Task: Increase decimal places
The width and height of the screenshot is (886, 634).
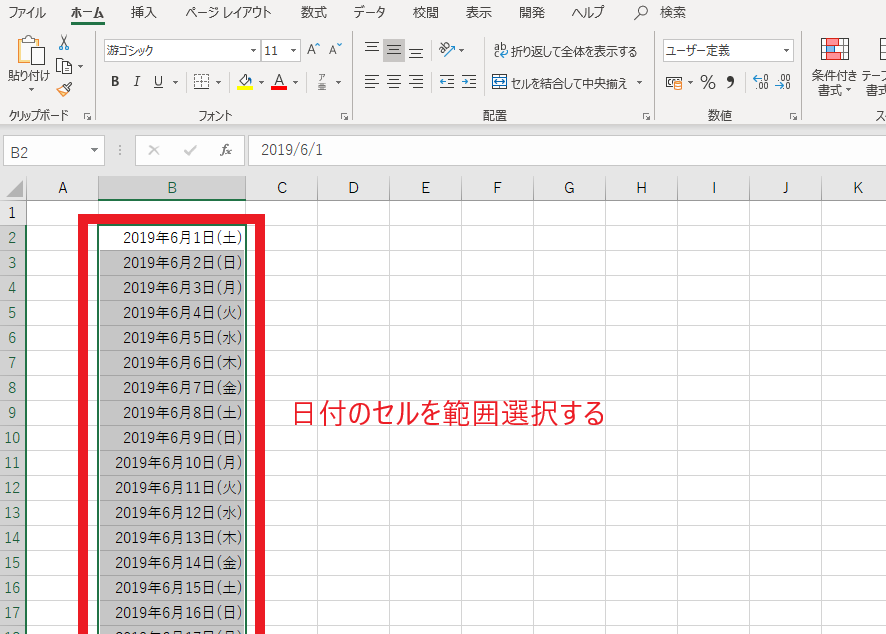Action: (x=761, y=82)
